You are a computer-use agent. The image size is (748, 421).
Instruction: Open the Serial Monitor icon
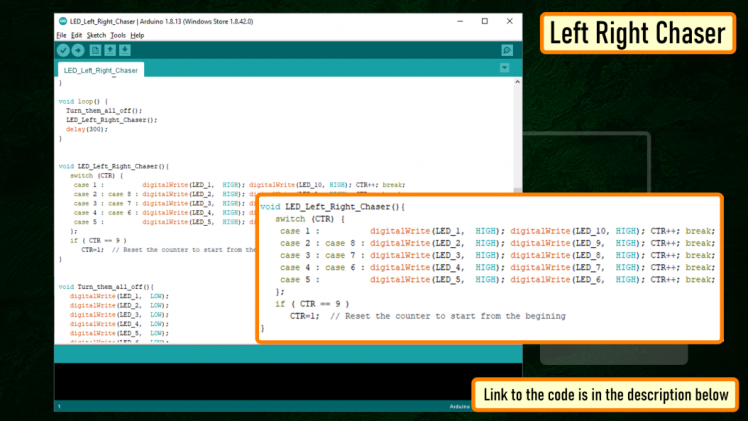(507, 50)
